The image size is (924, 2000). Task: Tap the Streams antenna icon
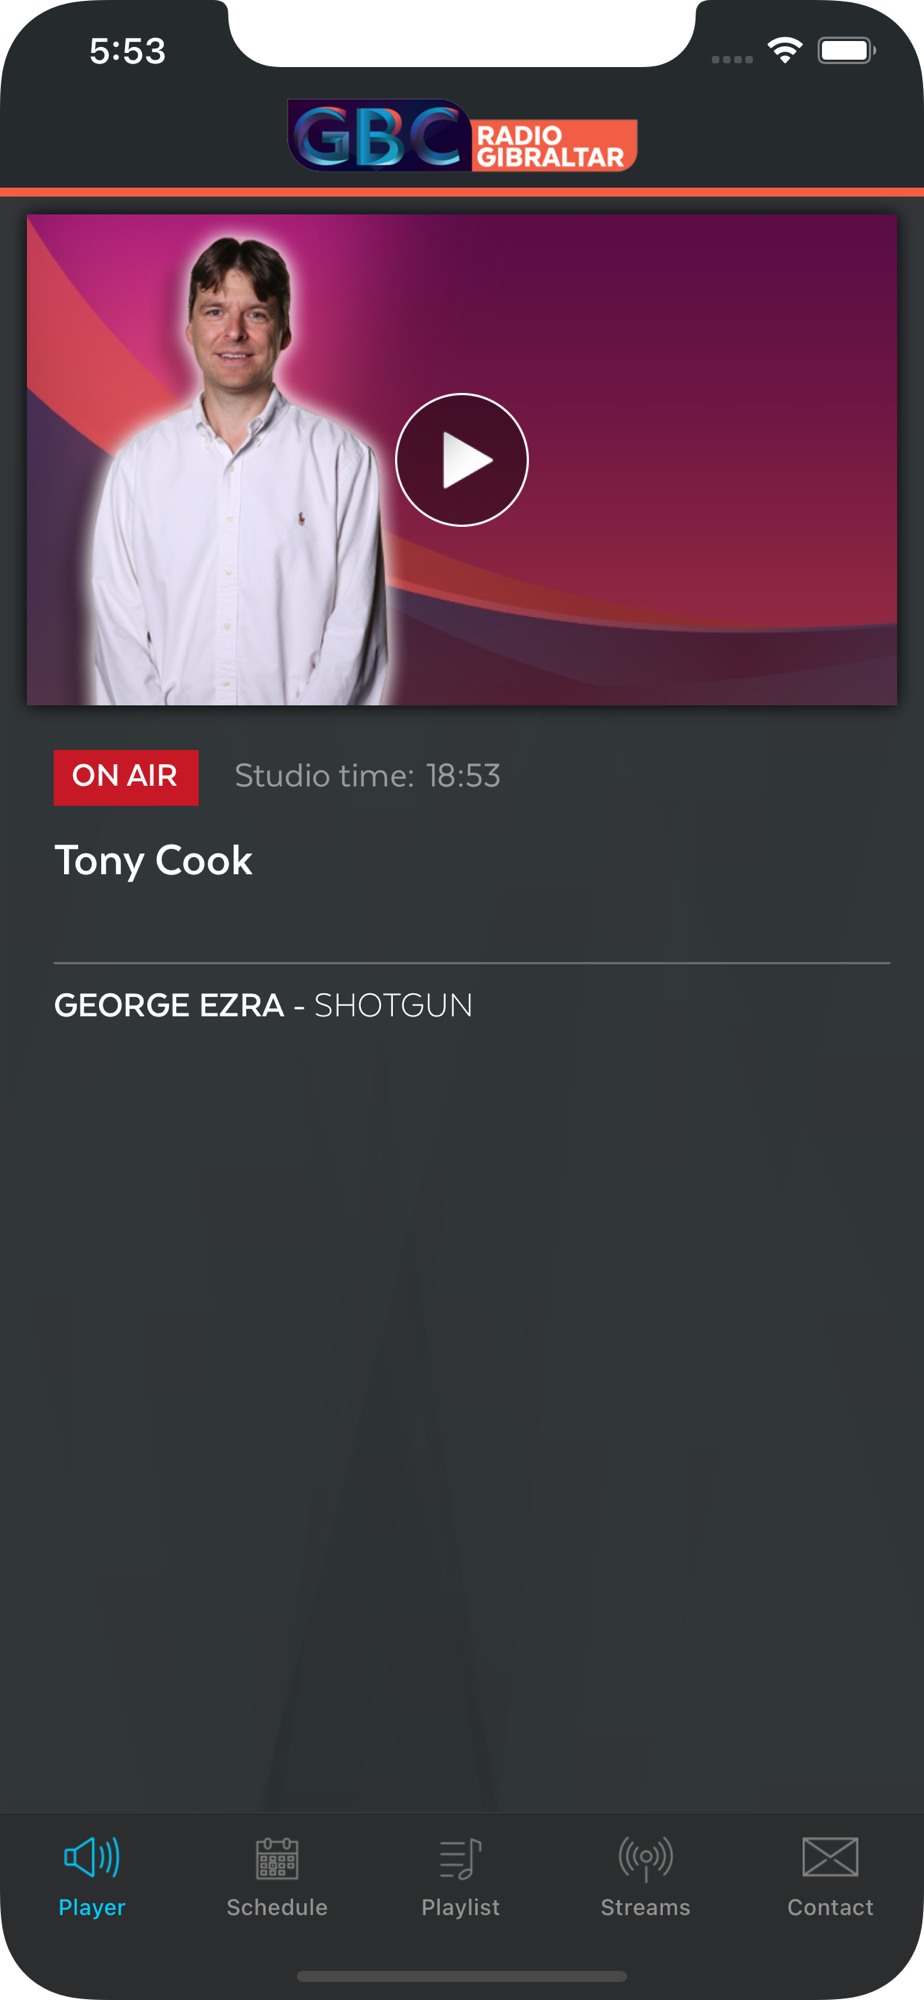646,1858
